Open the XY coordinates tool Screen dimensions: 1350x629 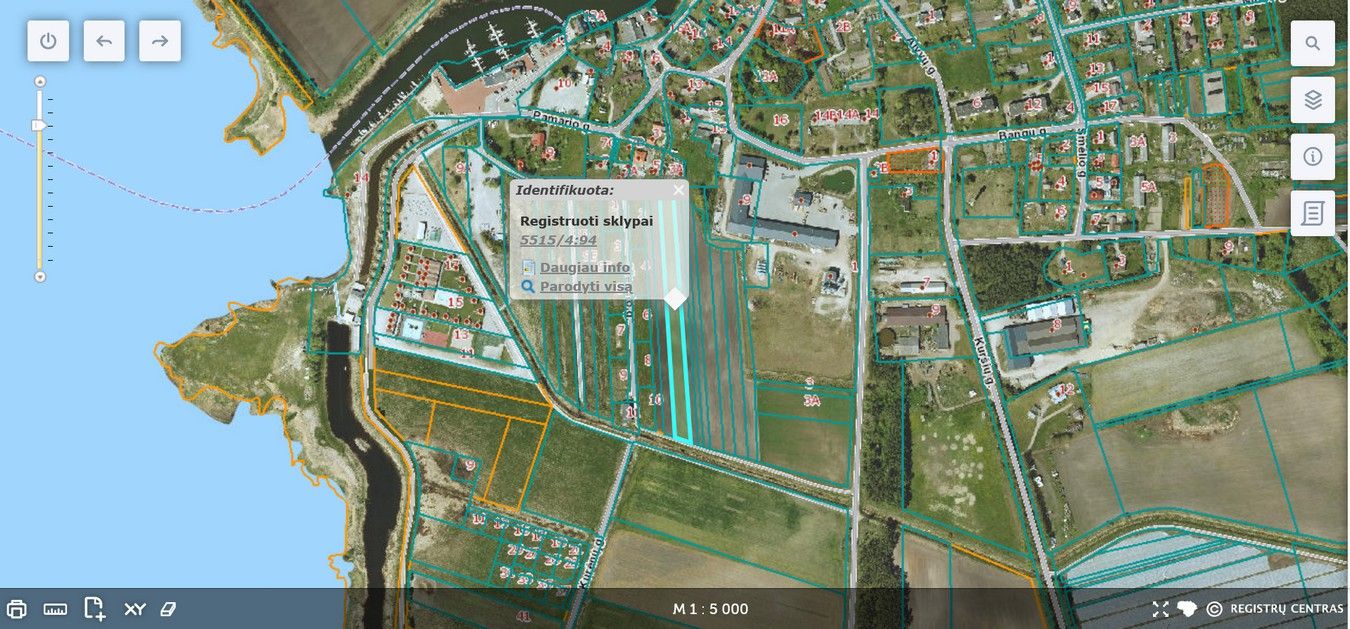pos(134,609)
